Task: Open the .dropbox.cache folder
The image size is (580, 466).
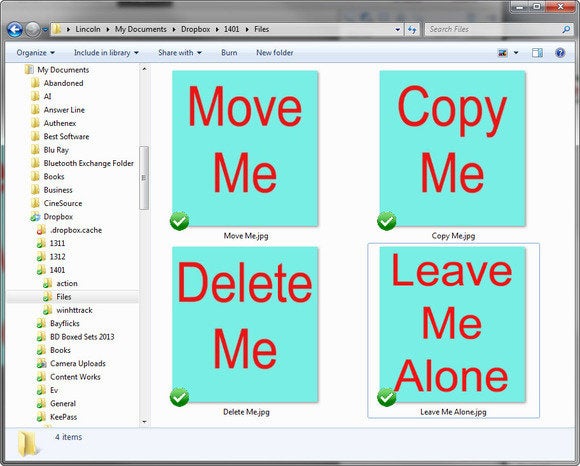Action: (75, 230)
